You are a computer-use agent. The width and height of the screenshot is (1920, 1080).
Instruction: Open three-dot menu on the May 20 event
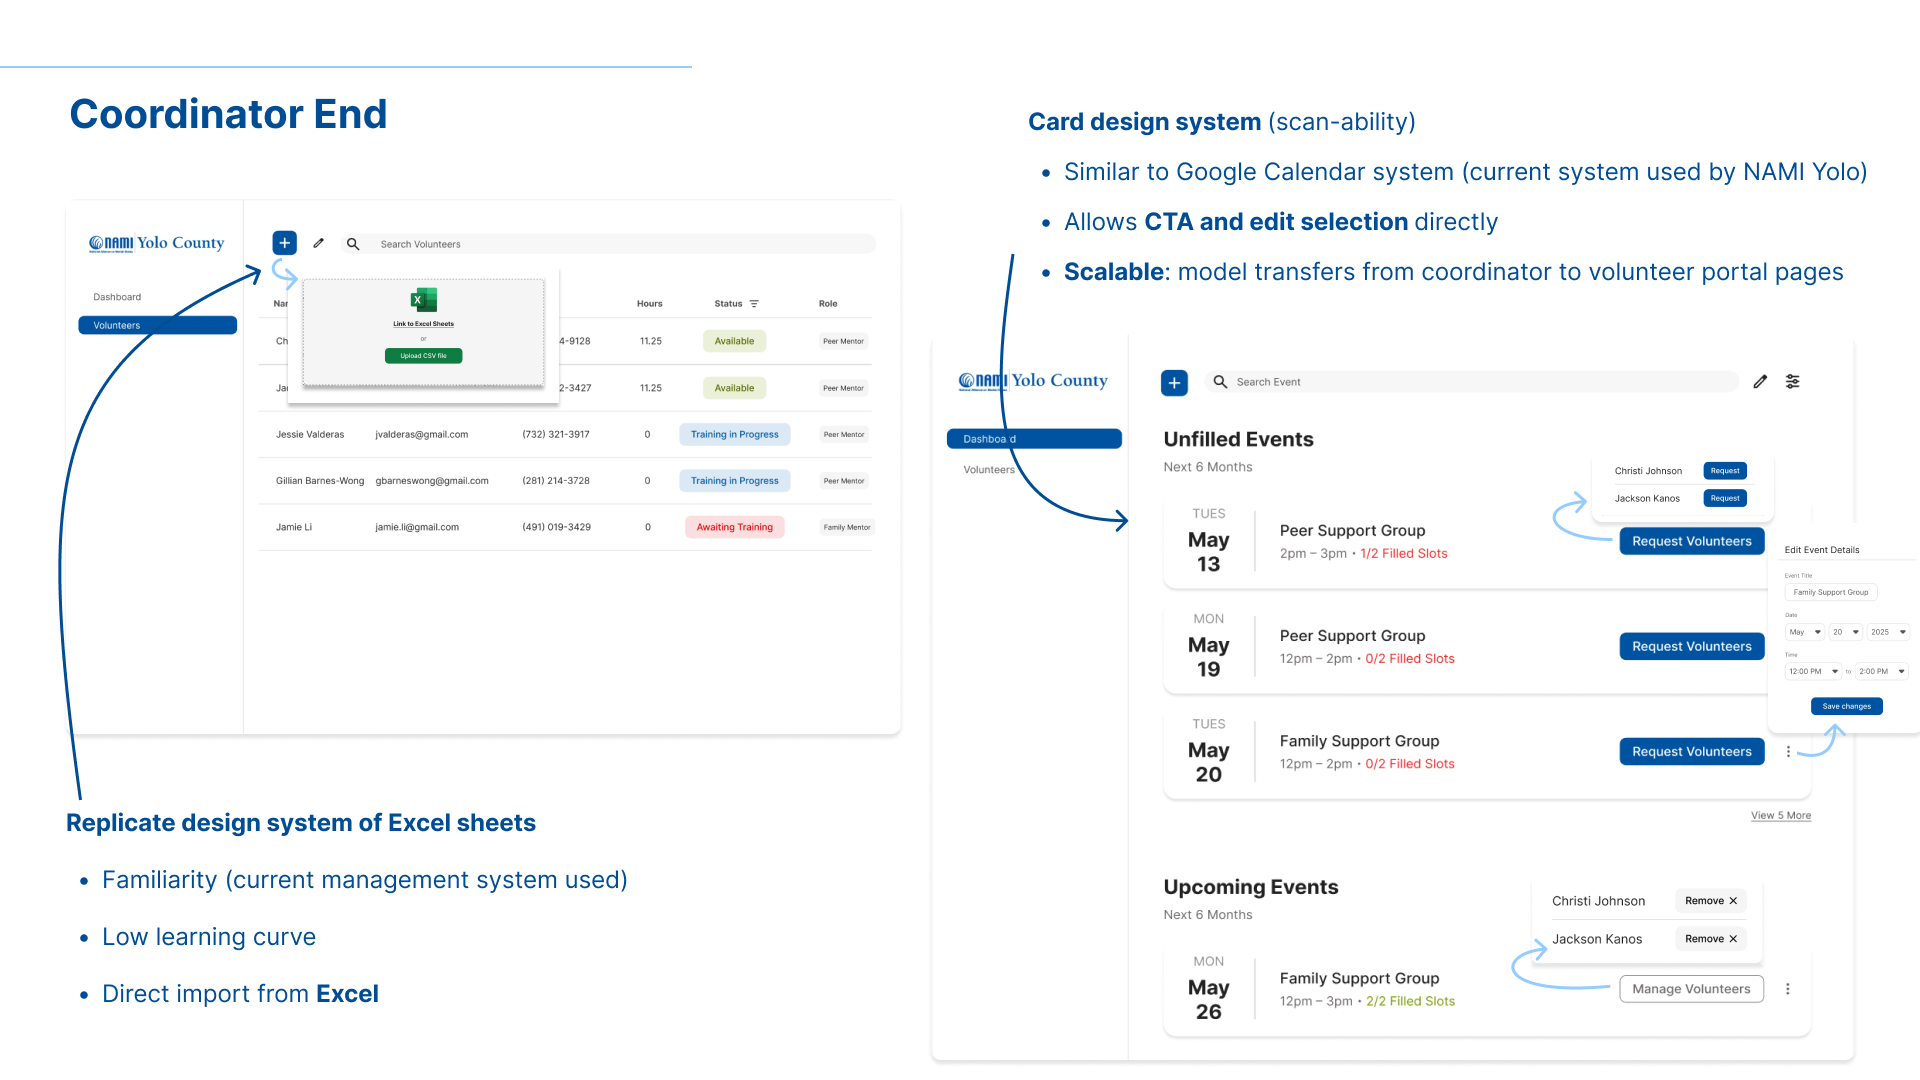1788,751
